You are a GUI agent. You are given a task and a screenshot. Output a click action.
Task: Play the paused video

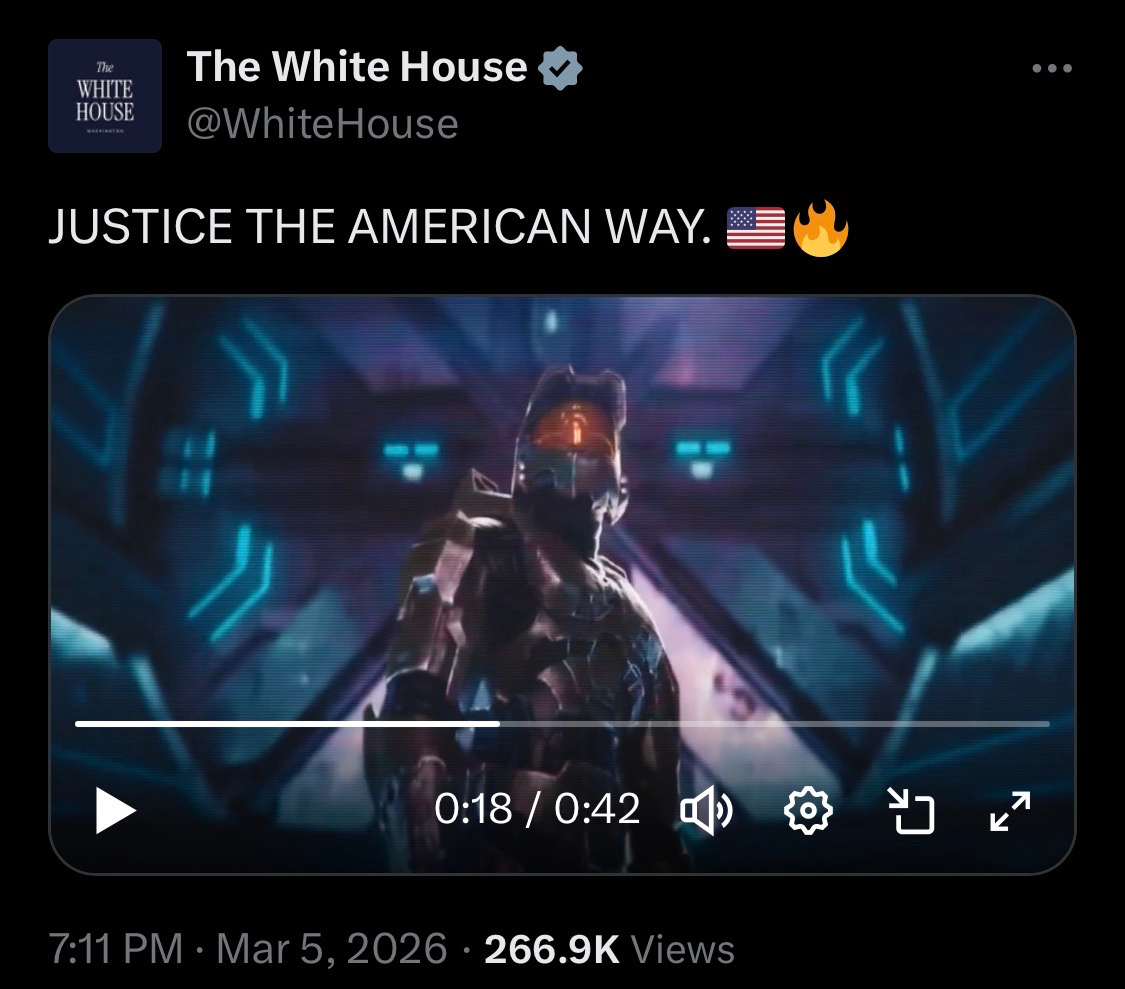[x=115, y=810]
